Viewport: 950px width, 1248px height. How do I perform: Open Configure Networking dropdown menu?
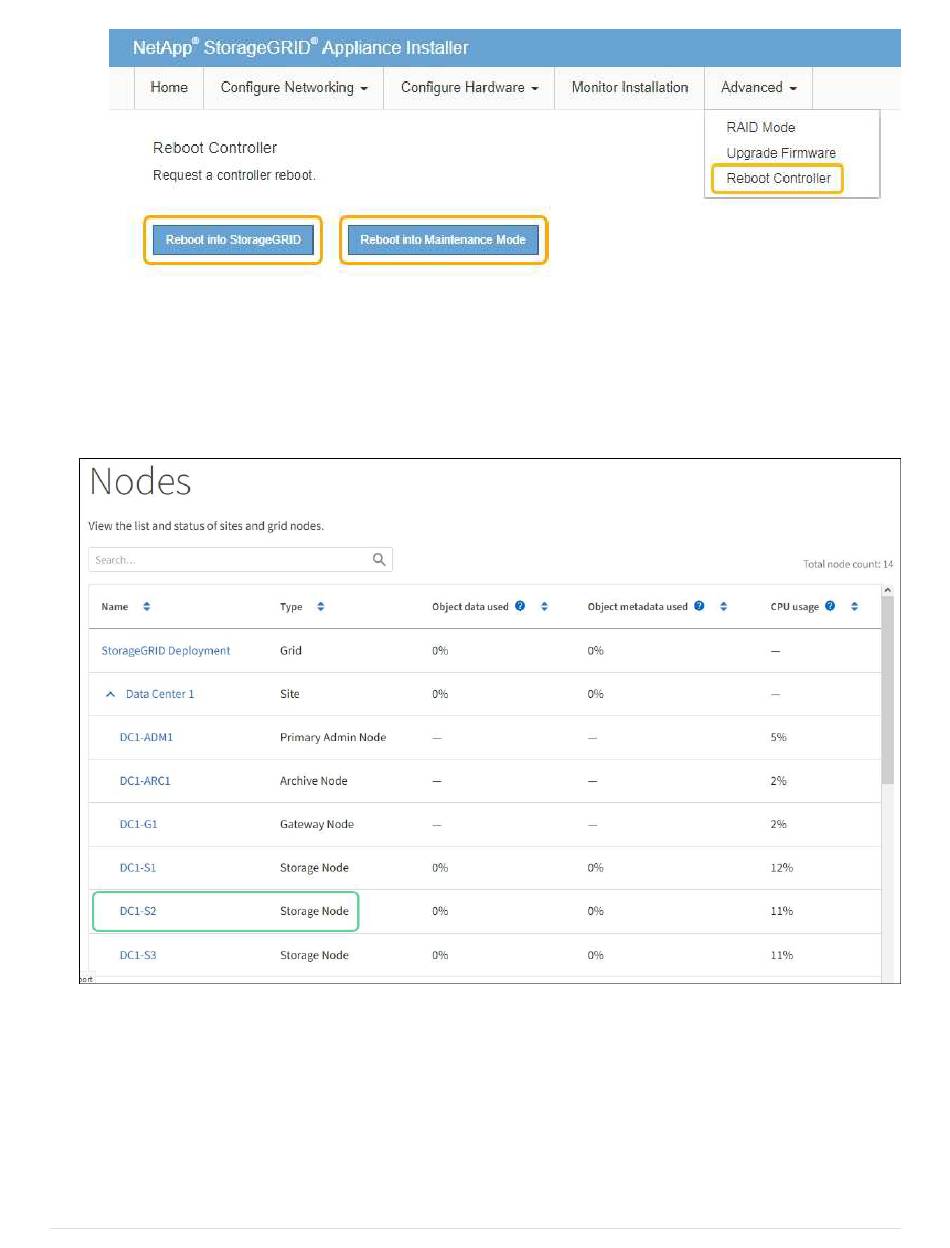(x=294, y=88)
